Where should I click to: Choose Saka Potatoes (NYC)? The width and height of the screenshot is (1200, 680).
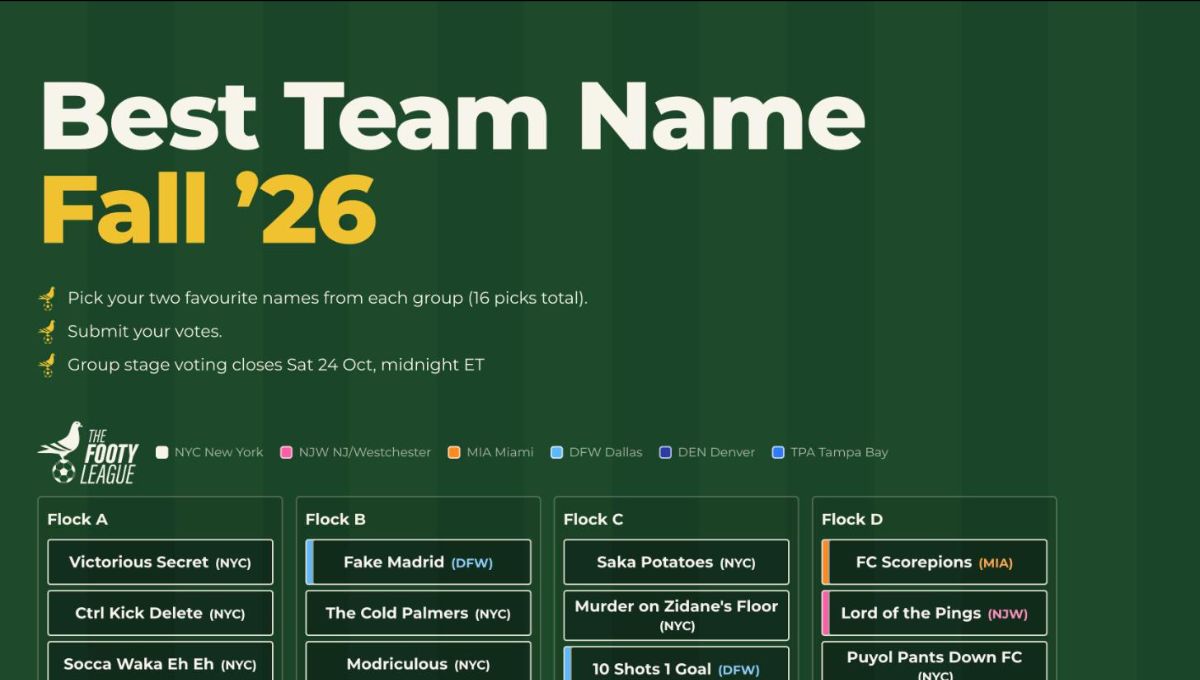tap(676, 562)
